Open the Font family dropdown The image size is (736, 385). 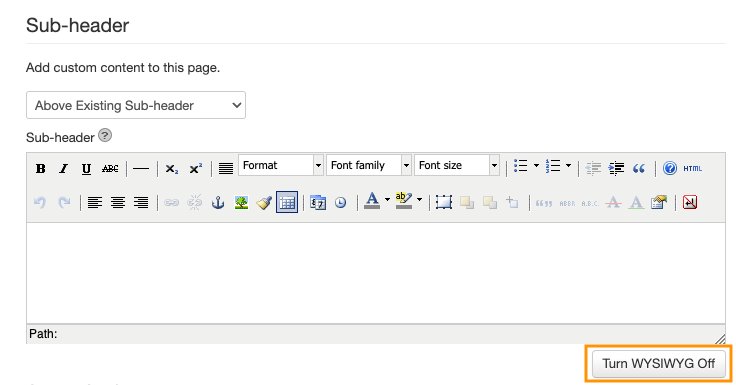pos(369,165)
